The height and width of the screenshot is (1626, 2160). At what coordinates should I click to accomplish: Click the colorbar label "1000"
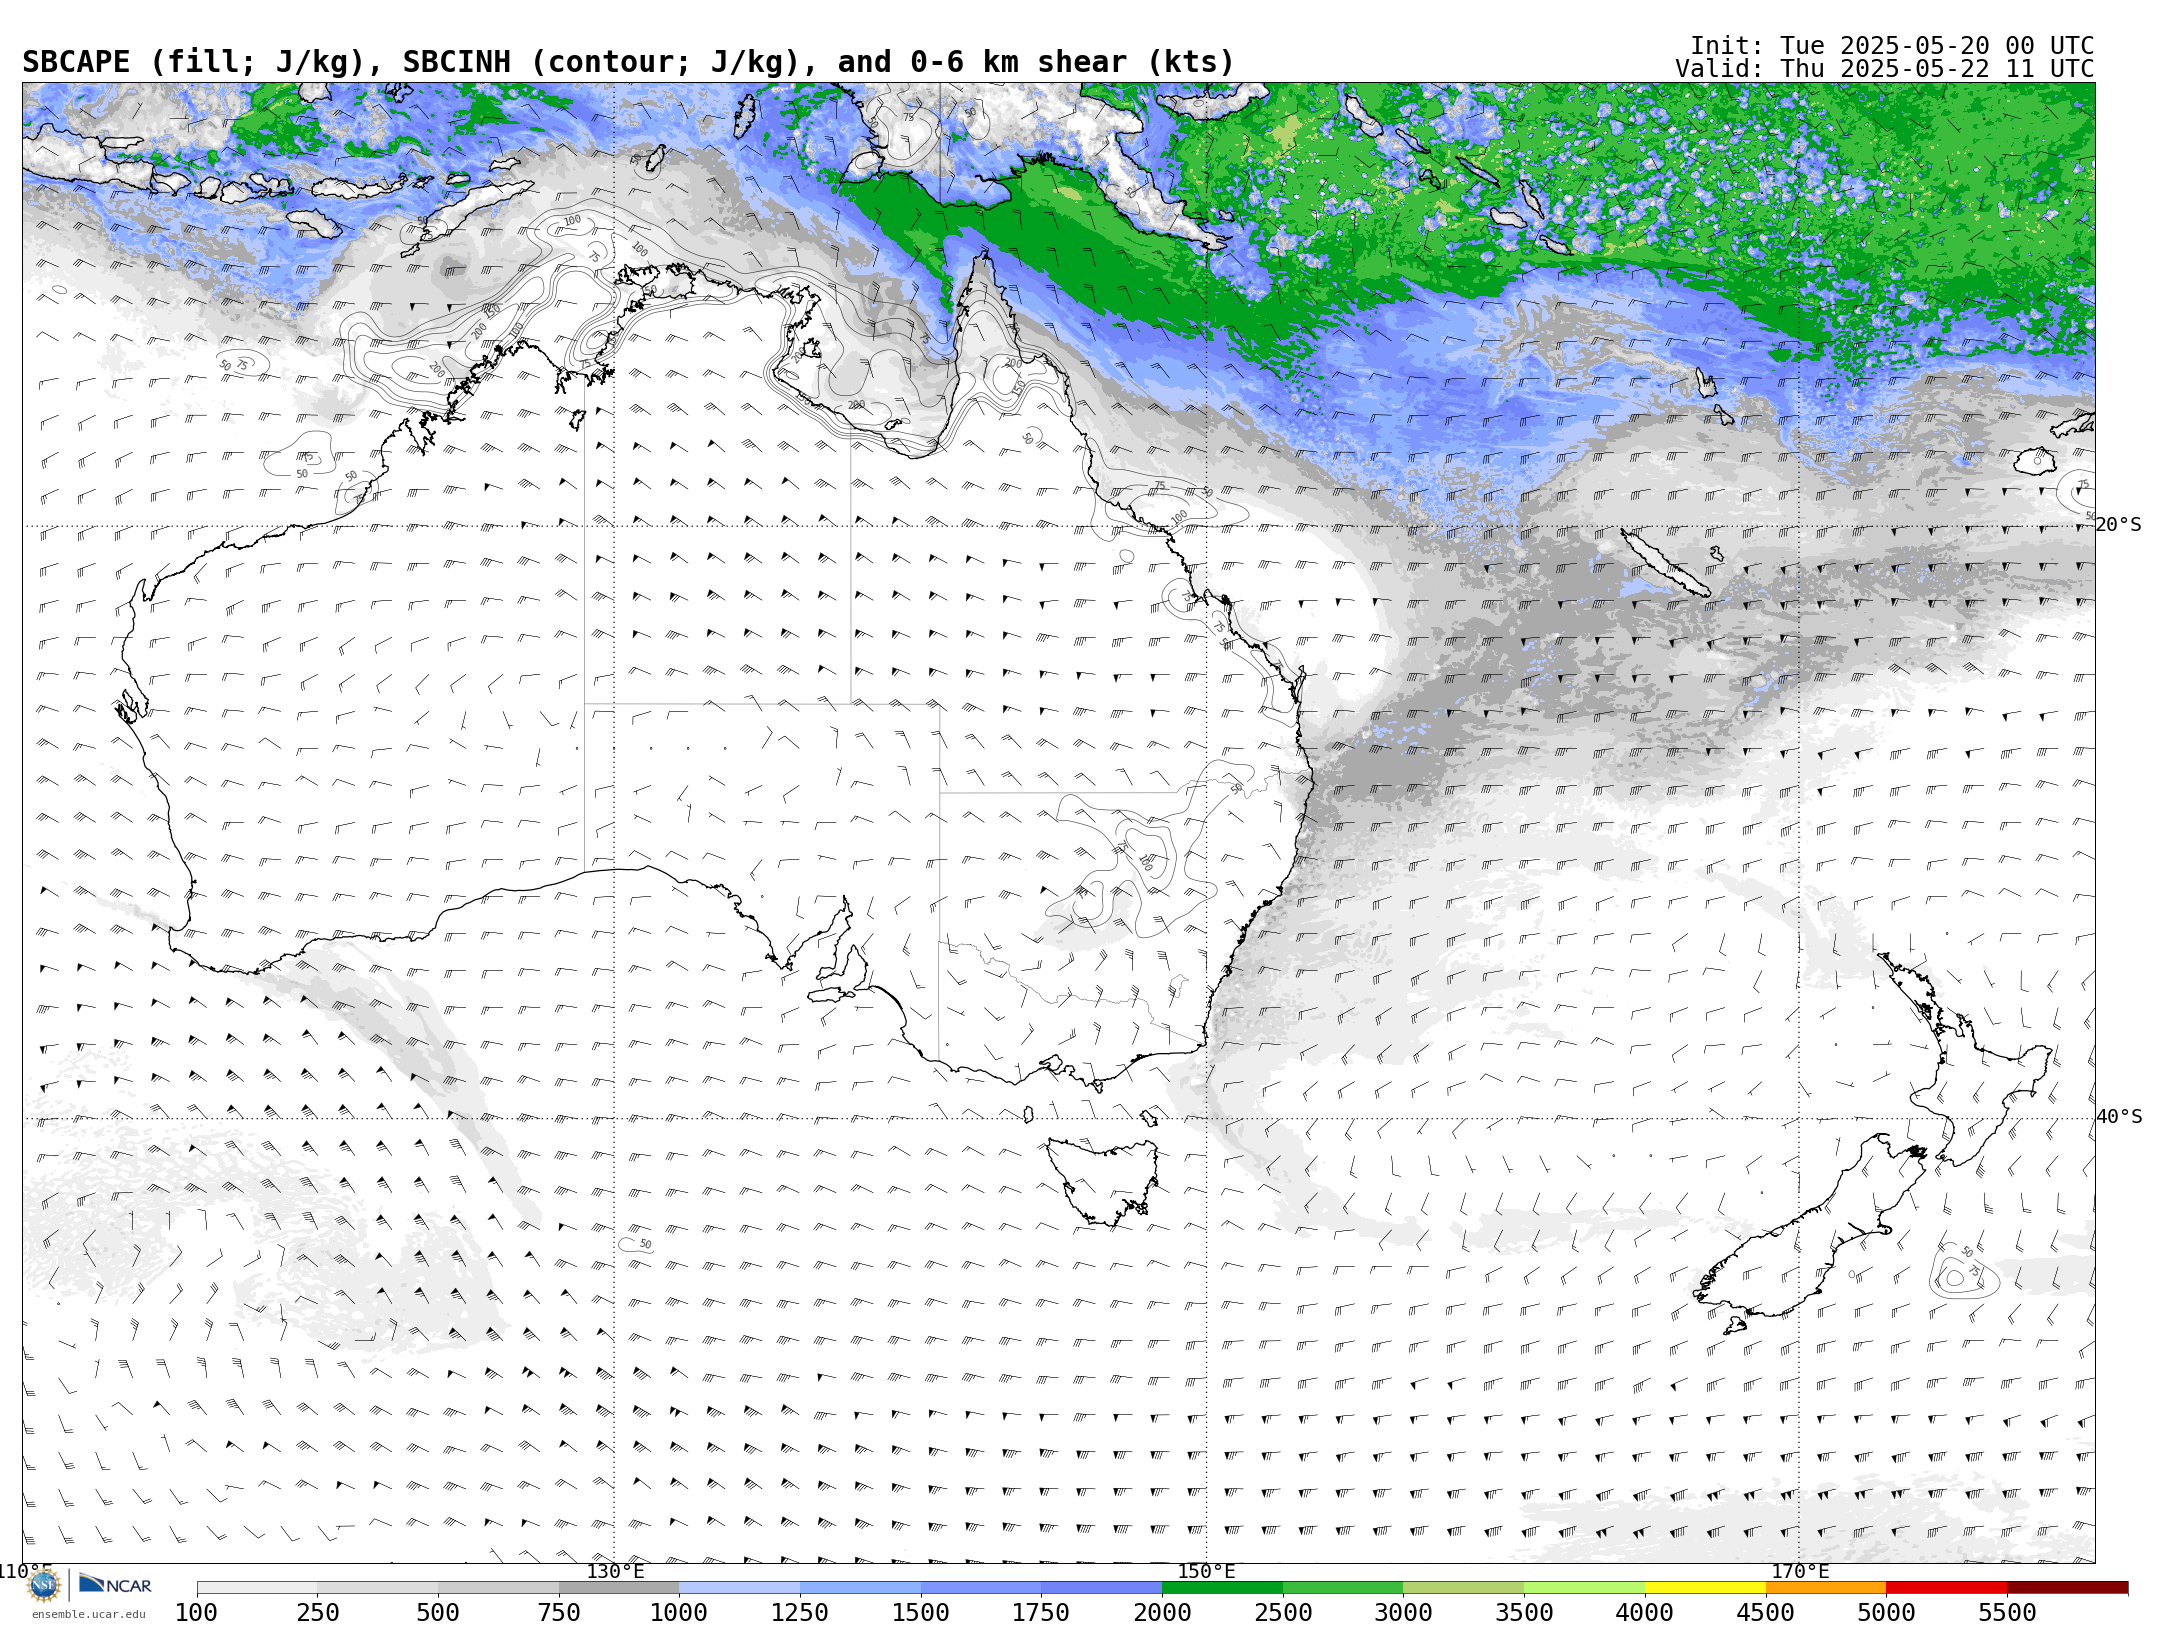(679, 1613)
